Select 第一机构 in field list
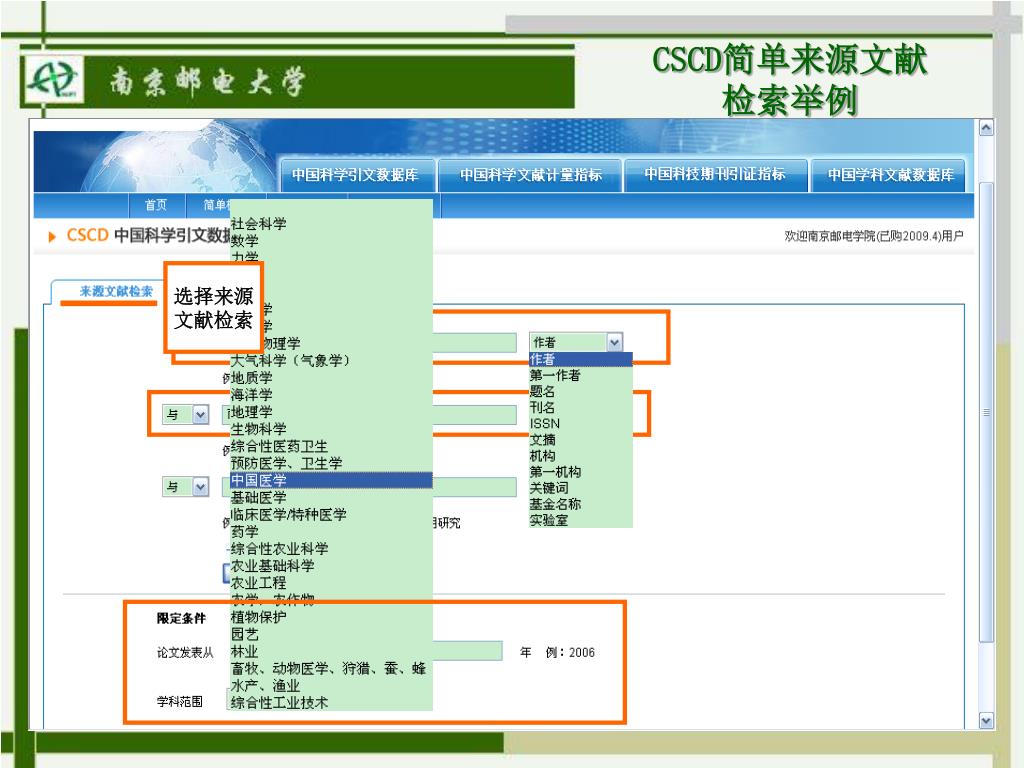 [581, 472]
